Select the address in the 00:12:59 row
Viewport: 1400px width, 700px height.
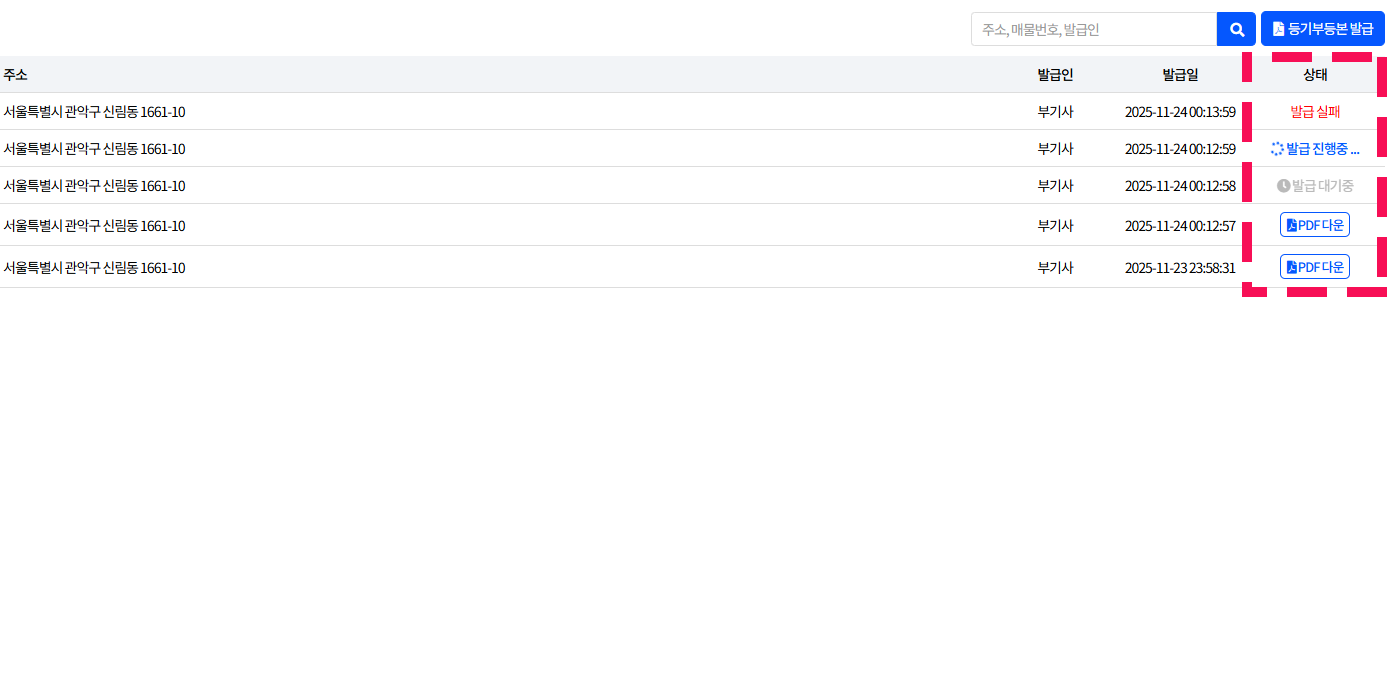coord(94,149)
